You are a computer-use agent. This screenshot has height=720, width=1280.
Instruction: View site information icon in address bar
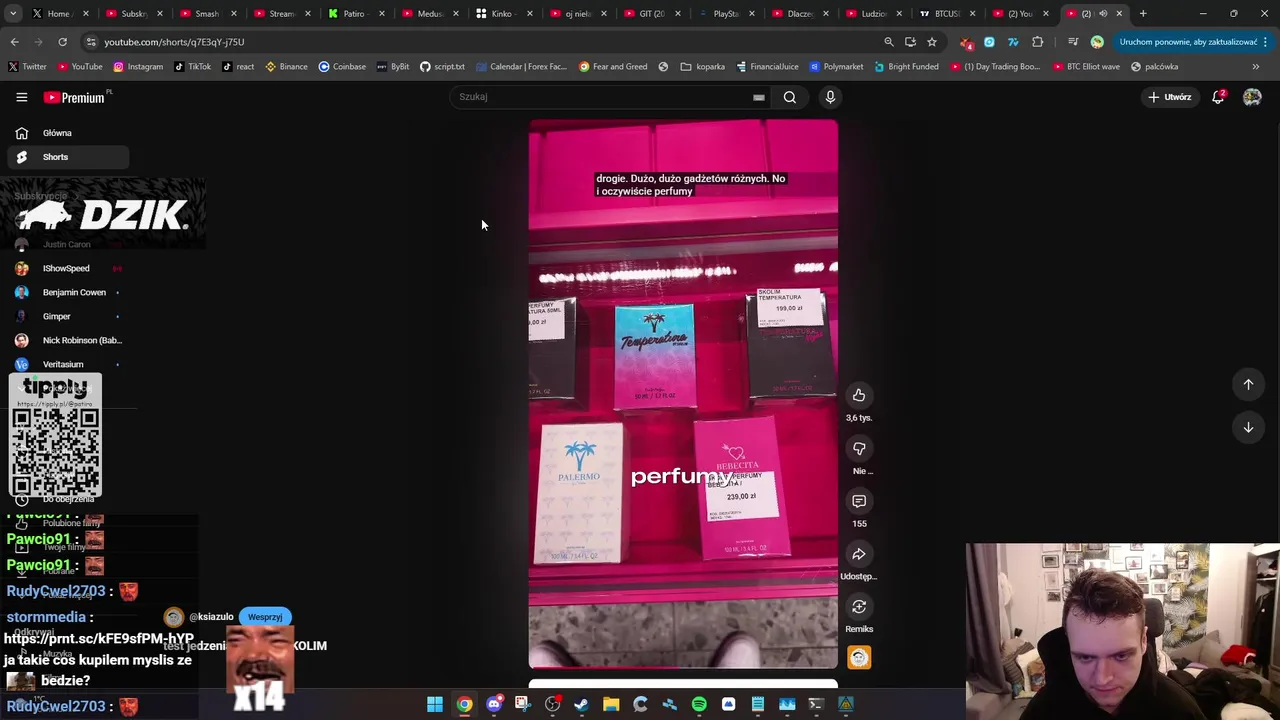91,42
